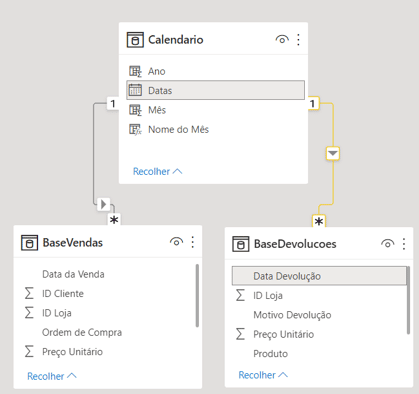Click the fx icon beside Nome do Mês
Image resolution: width=419 pixels, height=394 pixels.
(135, 129)
